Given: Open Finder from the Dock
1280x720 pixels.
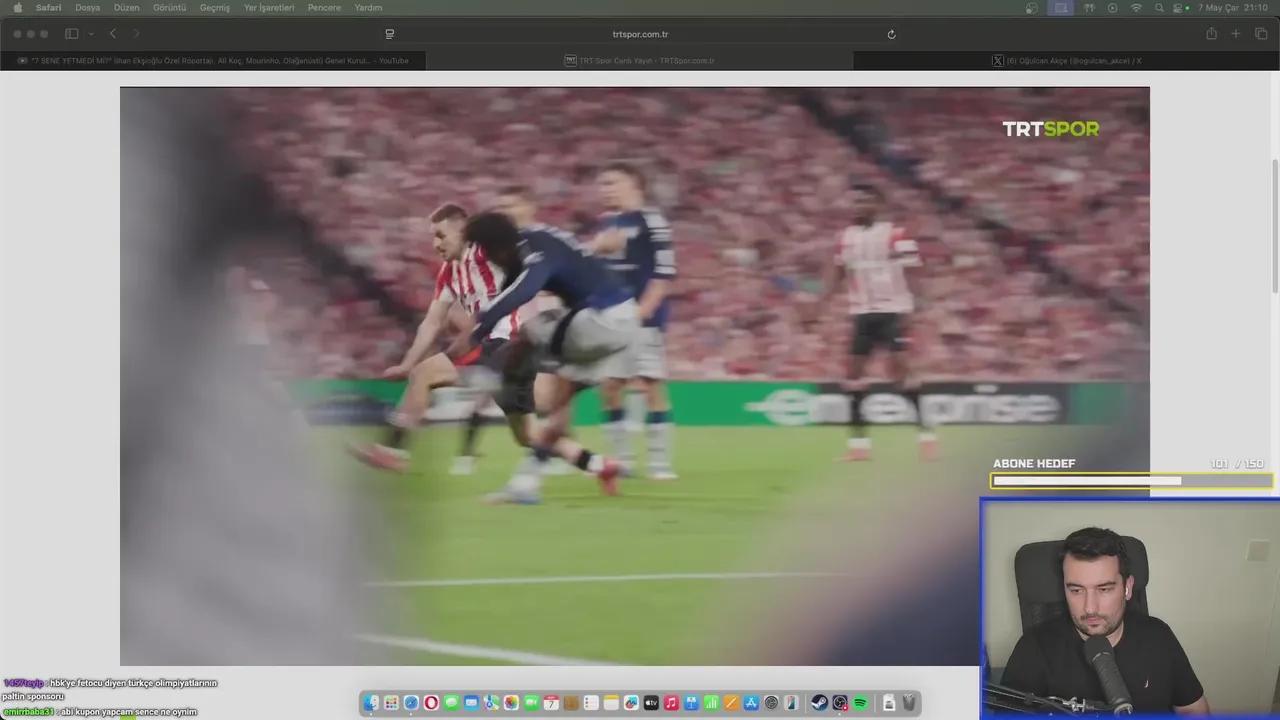Looking at the screenshot, I should click(371, 703).
